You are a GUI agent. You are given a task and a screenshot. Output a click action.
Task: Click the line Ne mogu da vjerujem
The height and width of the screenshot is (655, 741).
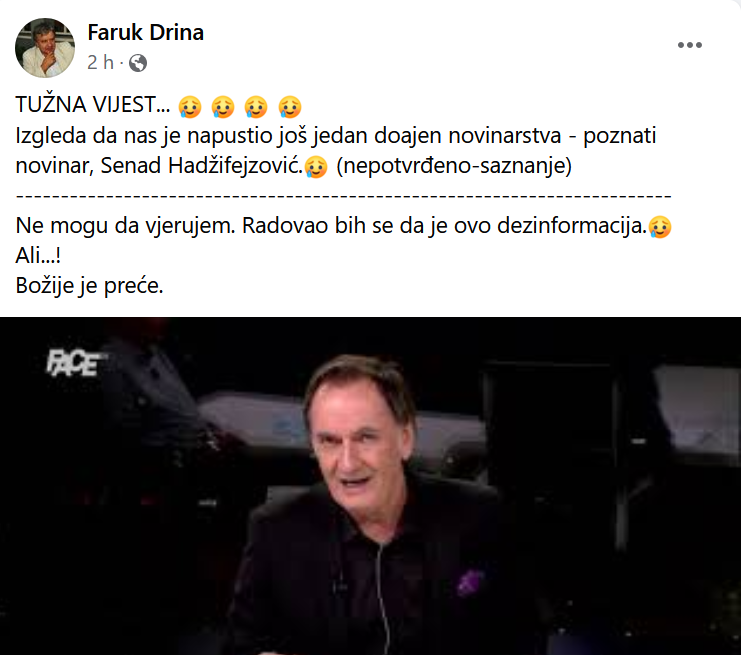click(x=125, y=226)
